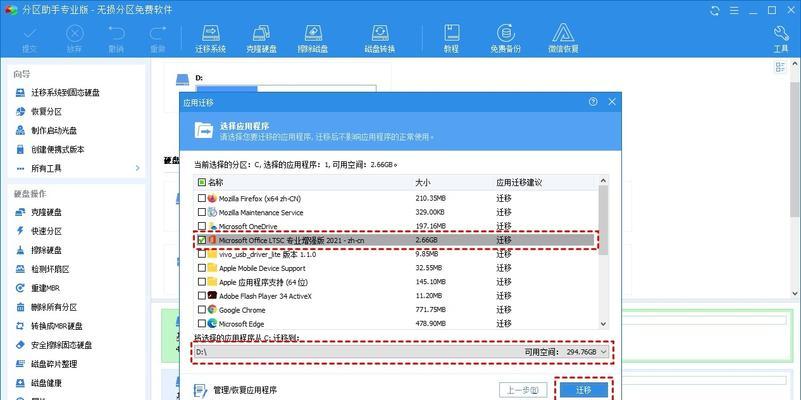The image size is (801, 400).
Task: Check the Google Chrome checkbox
Action: tap(202, 310)
